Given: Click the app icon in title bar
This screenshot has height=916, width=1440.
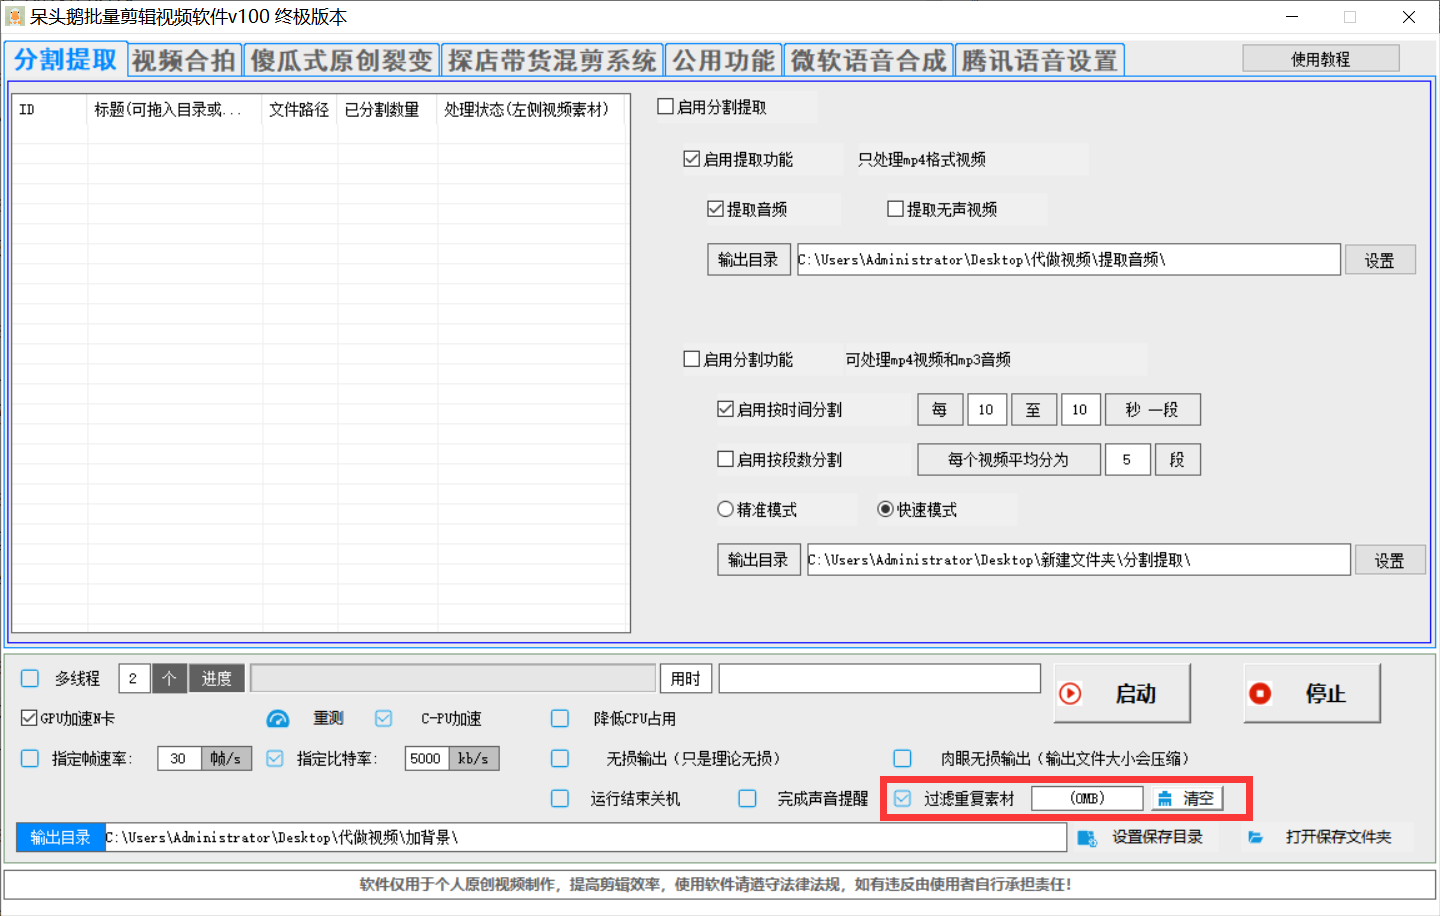Looking at the screenshot, I should click(14, 17).
